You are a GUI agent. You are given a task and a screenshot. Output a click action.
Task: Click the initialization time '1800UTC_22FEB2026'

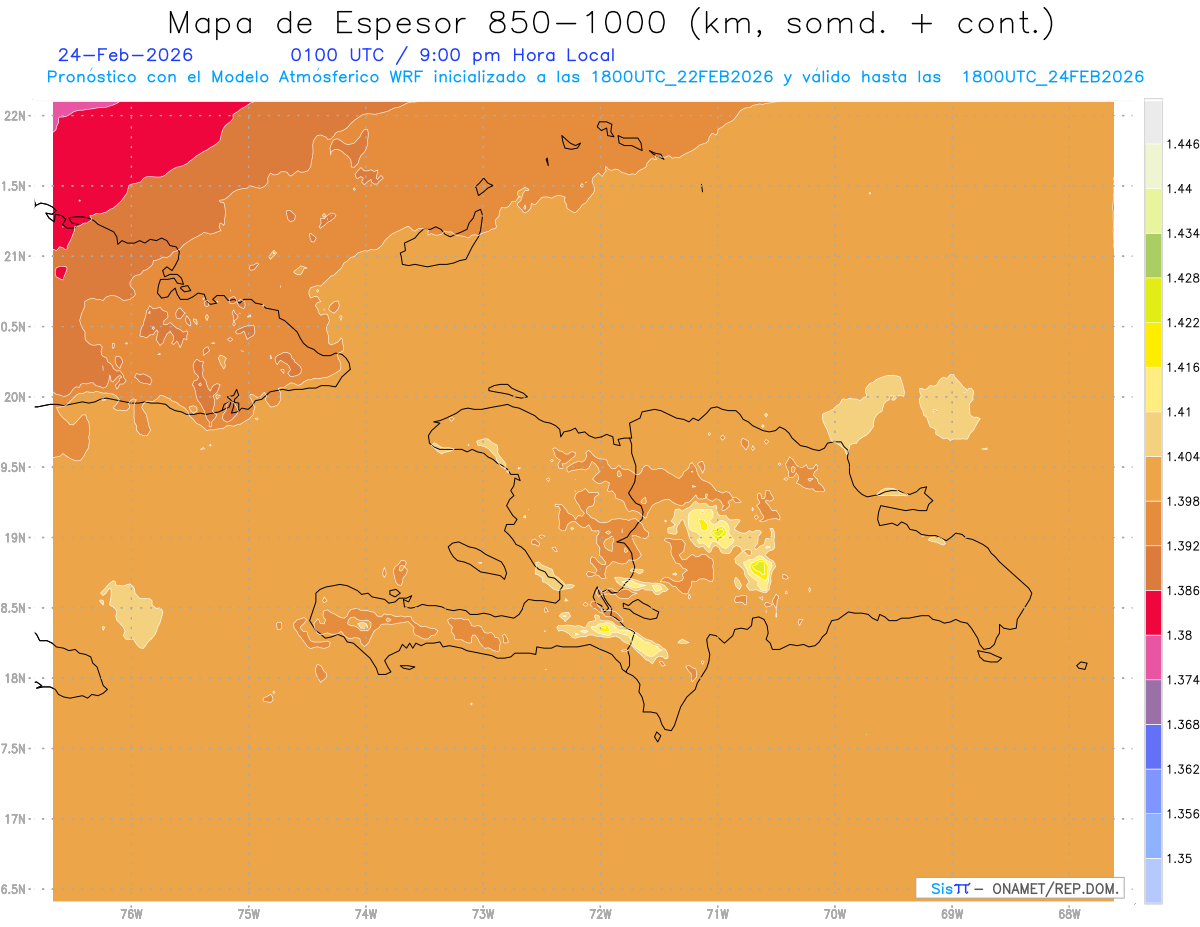click(x=682, y=77)
